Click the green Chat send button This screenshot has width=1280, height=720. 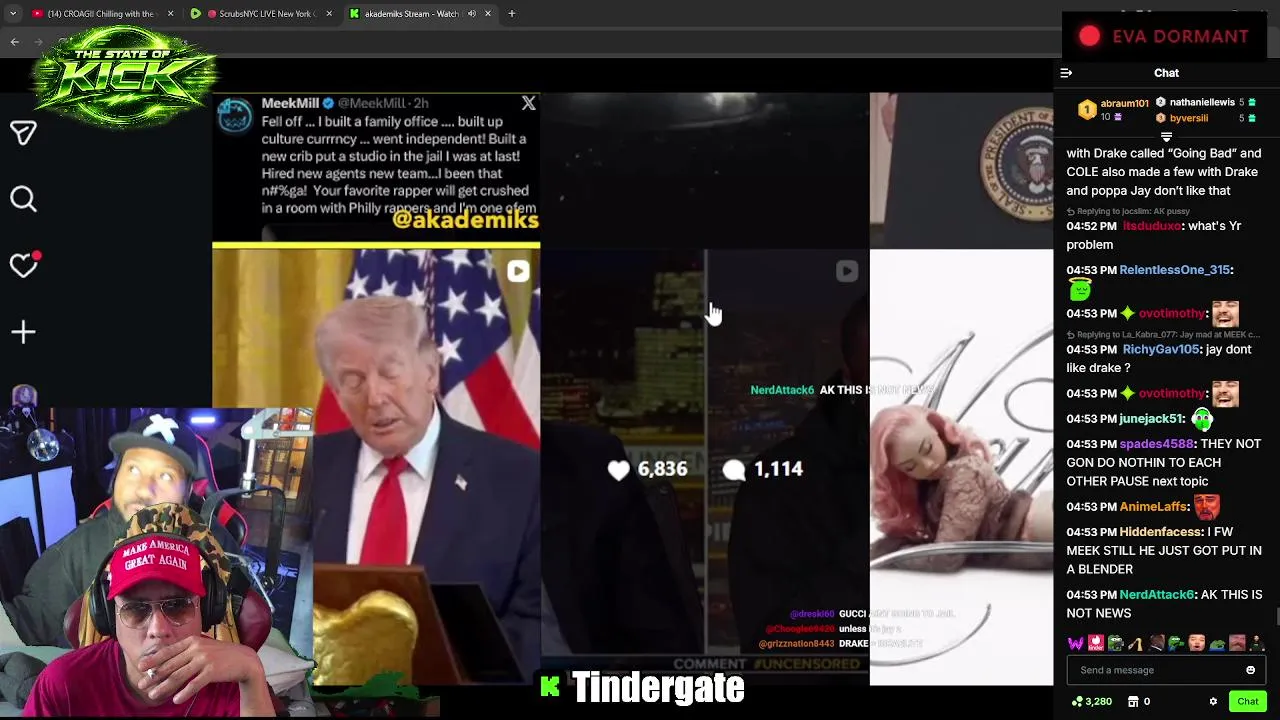pos(1247,702)
